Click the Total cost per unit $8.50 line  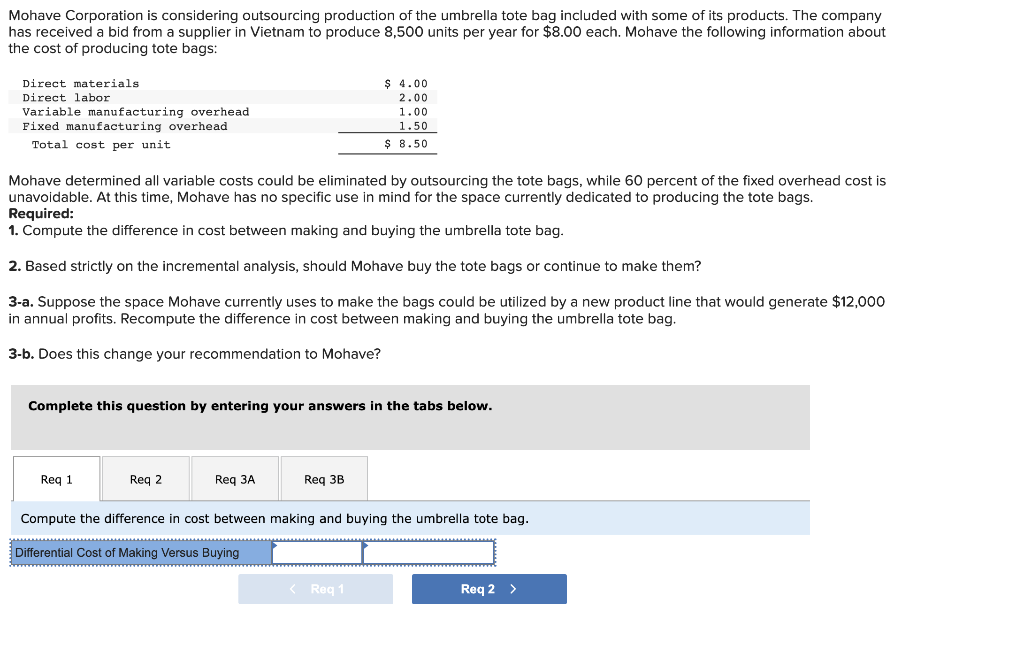point(200,143)
